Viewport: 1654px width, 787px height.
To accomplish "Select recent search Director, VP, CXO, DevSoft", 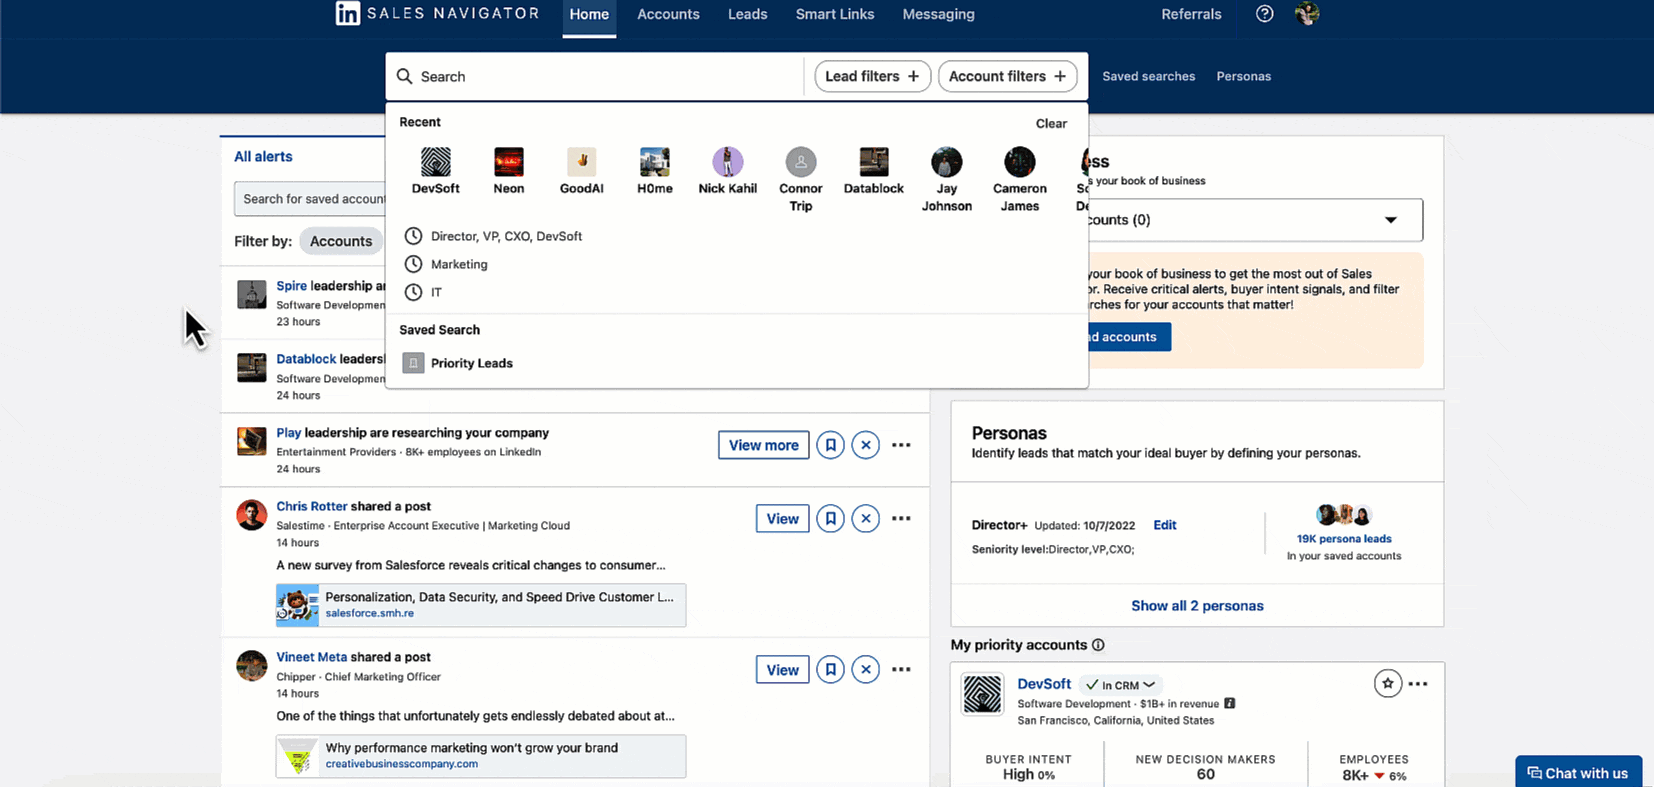I will click(x=506, y=236).
